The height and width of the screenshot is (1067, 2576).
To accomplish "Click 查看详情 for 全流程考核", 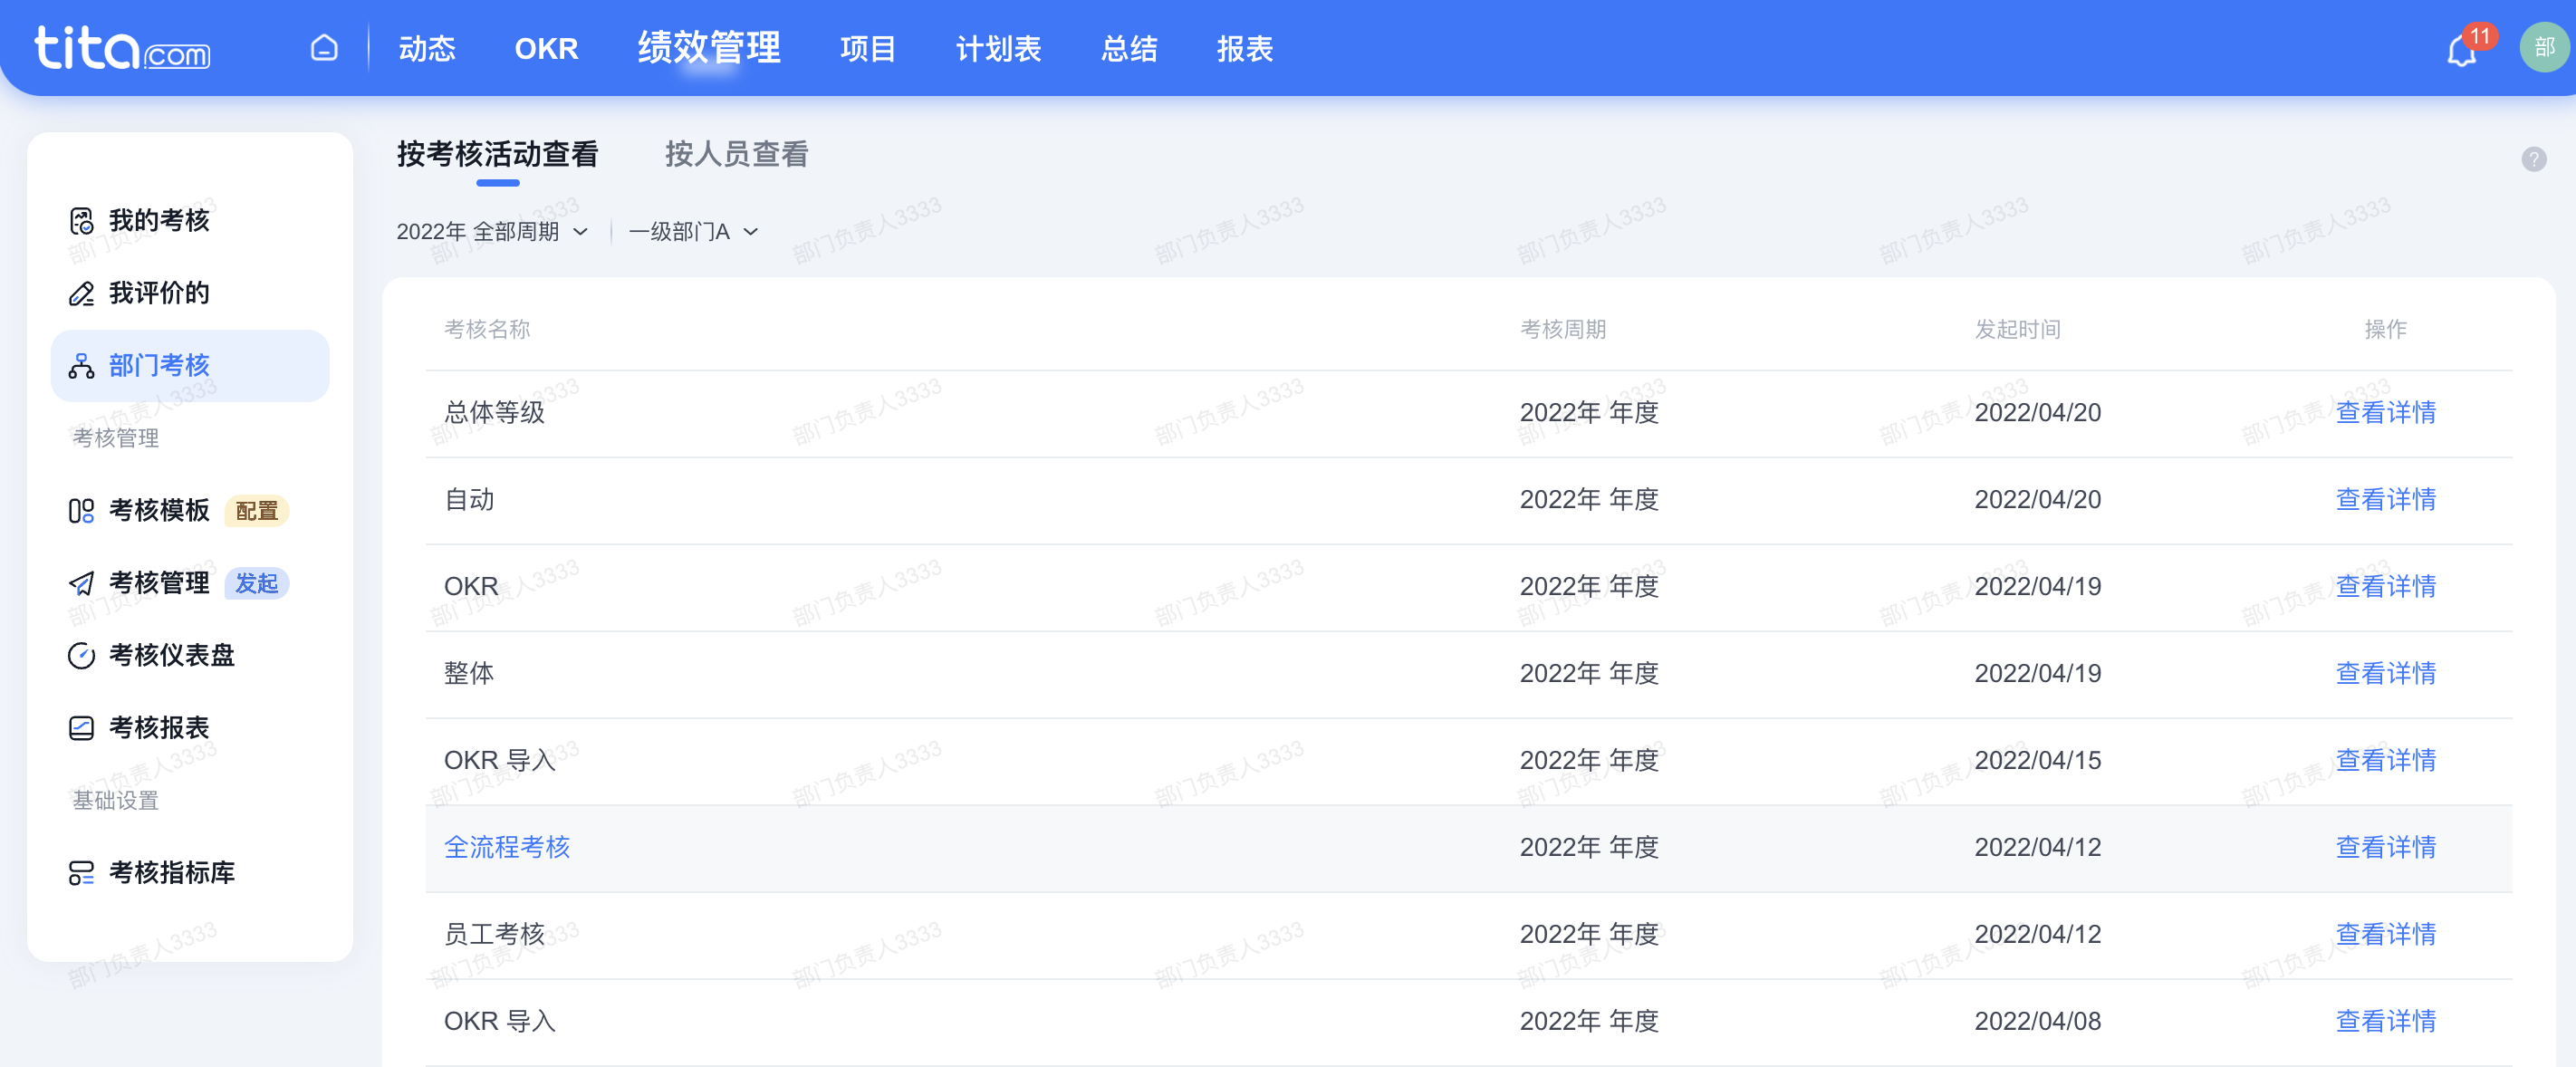I will coord(2385,847).
